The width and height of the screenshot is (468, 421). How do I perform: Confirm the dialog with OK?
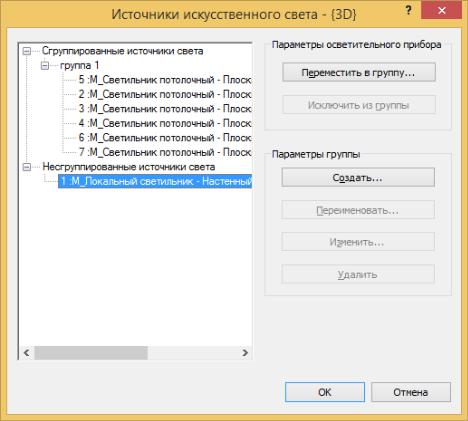pos(325,392)
